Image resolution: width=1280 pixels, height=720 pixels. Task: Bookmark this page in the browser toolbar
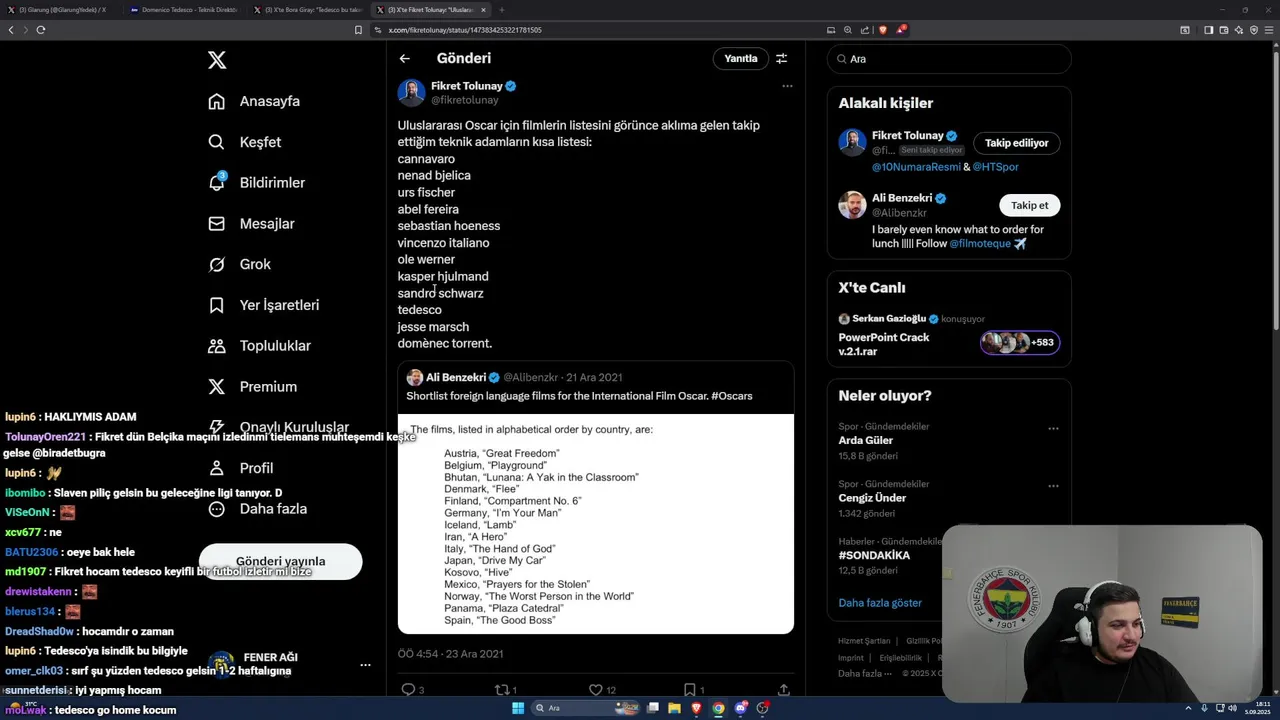[x=358, y=30]
